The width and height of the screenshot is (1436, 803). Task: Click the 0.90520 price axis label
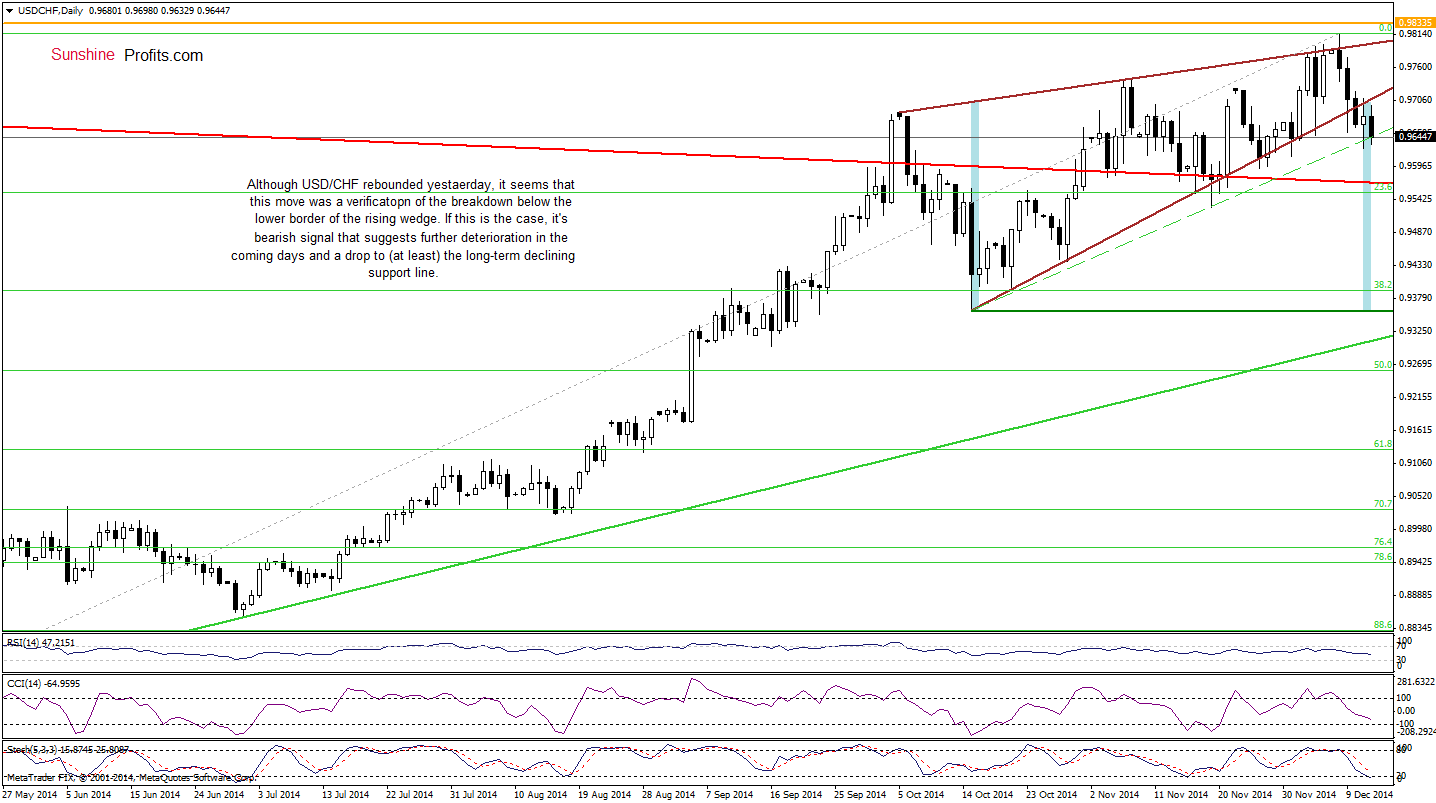1414,496
